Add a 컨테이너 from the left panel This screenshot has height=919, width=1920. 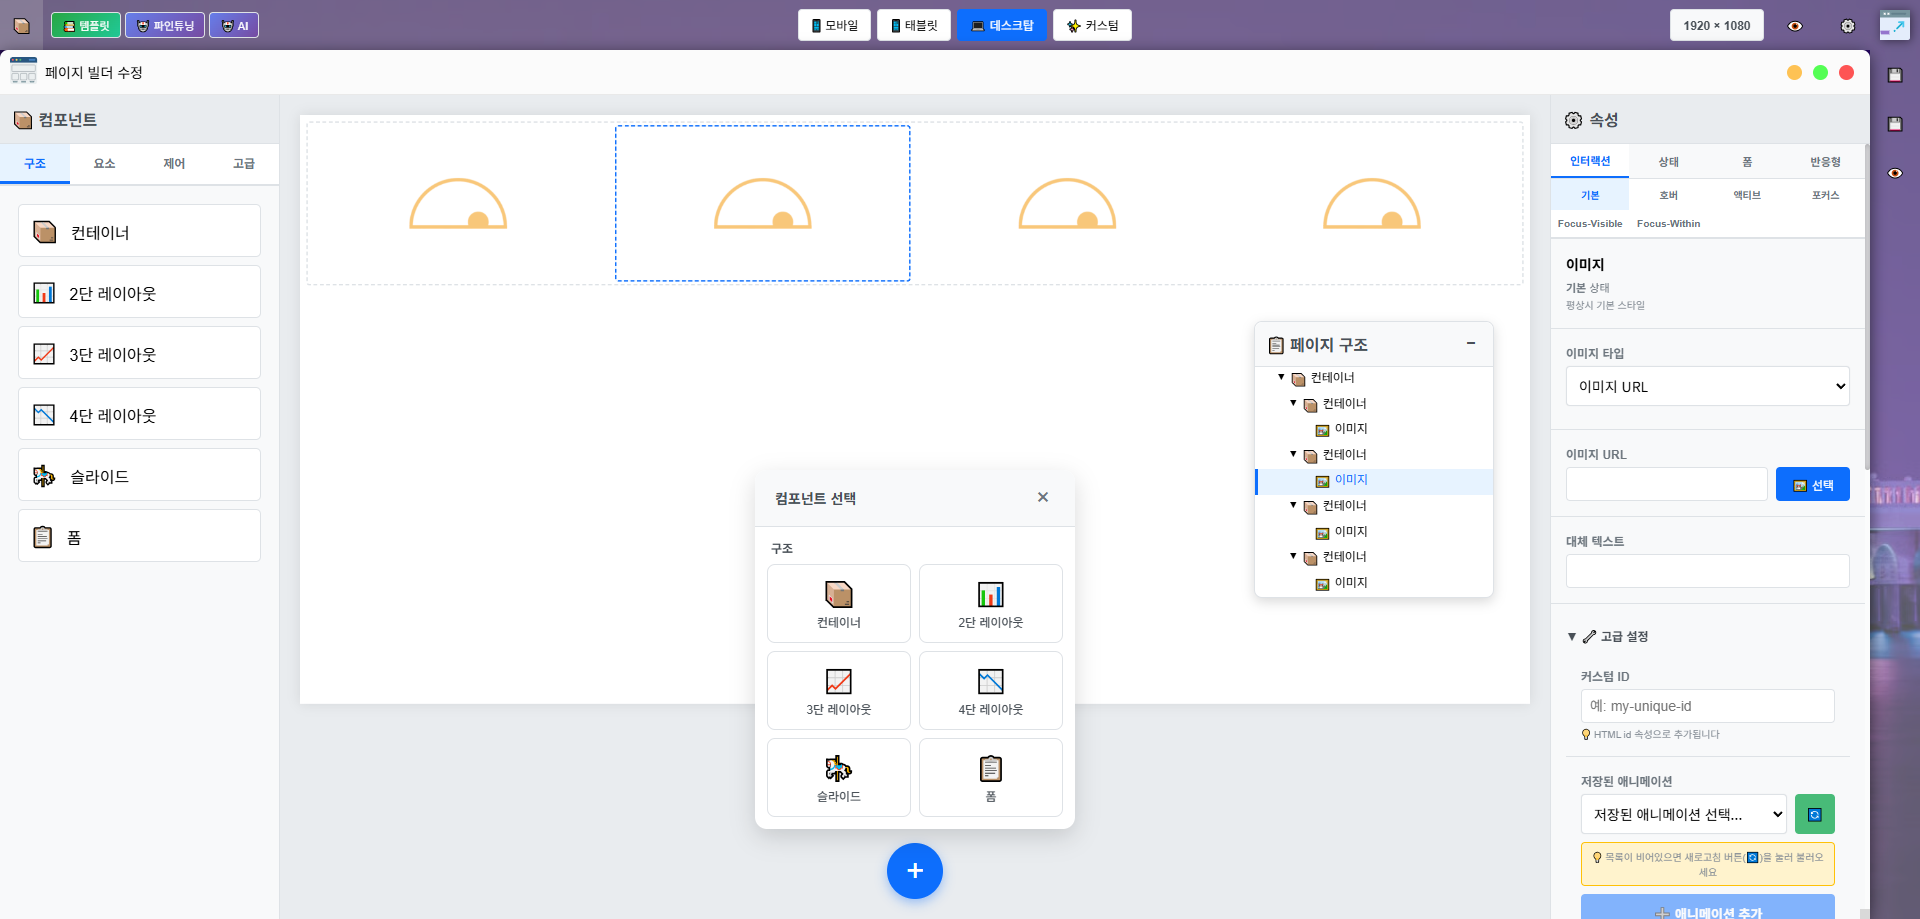(139, 231)
